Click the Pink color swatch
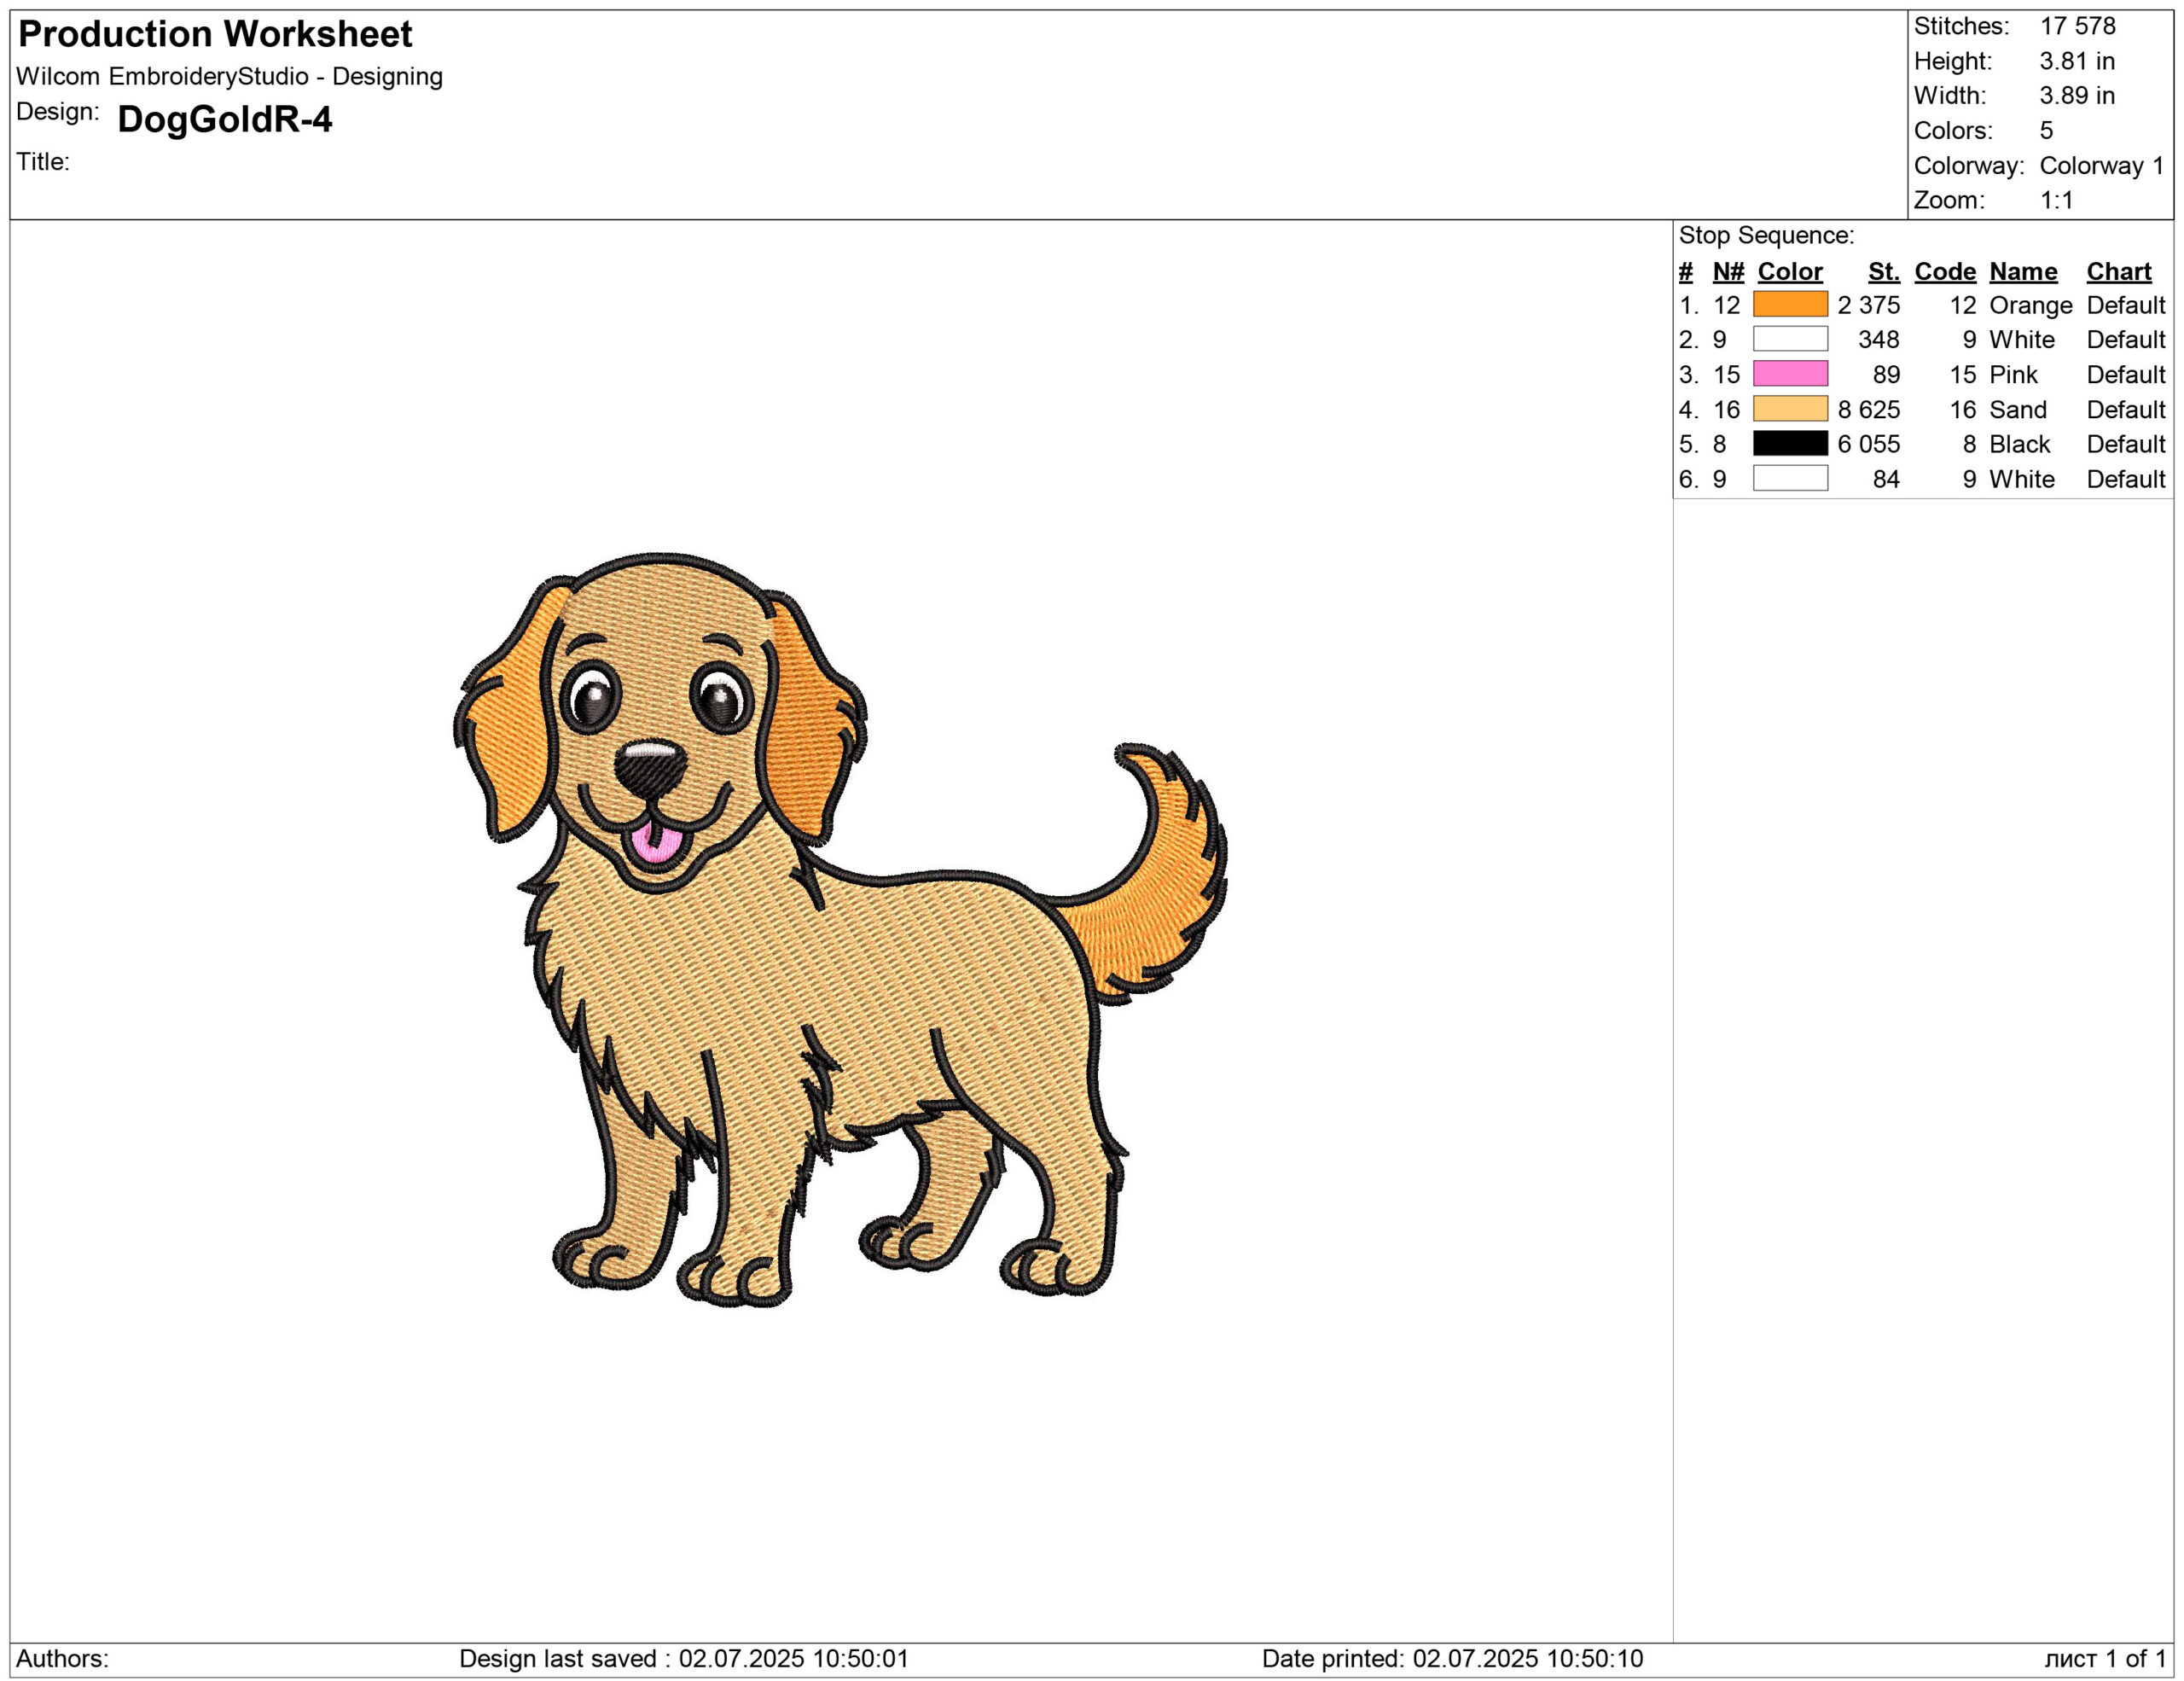The image size is (2184, 1681). click(x=1789, y=374)
